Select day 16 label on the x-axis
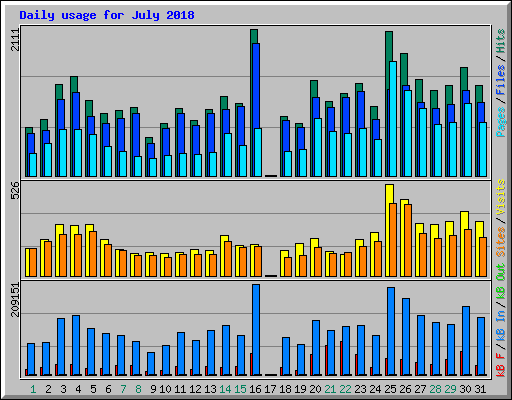512x400 pixels. coord(255,389)
